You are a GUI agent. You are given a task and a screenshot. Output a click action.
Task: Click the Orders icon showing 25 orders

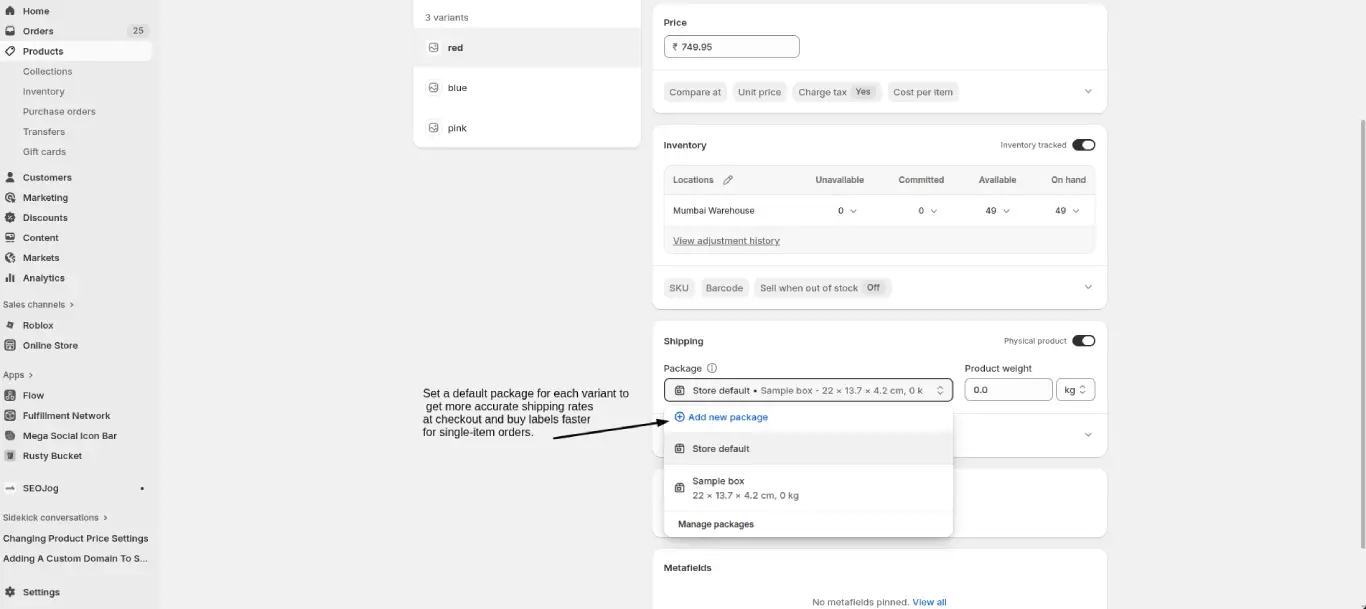(12, 31)
